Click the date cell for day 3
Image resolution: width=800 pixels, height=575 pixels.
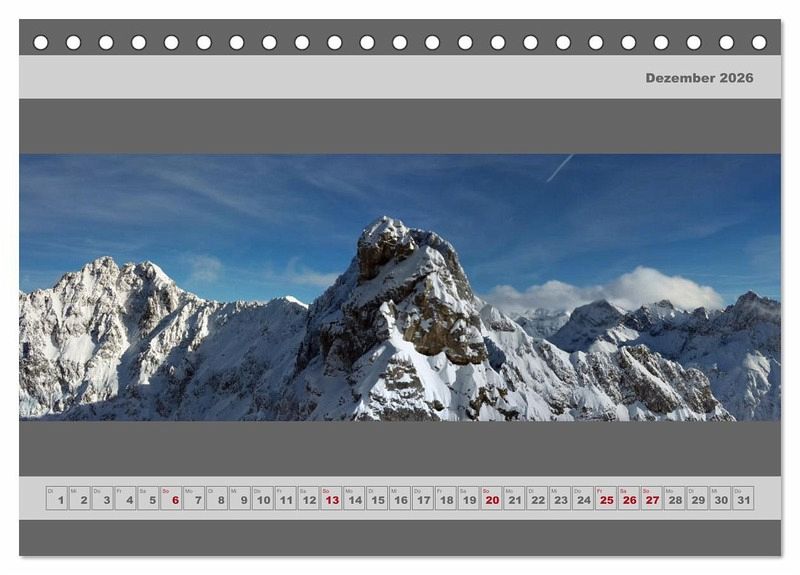click(x=102, y=498)
